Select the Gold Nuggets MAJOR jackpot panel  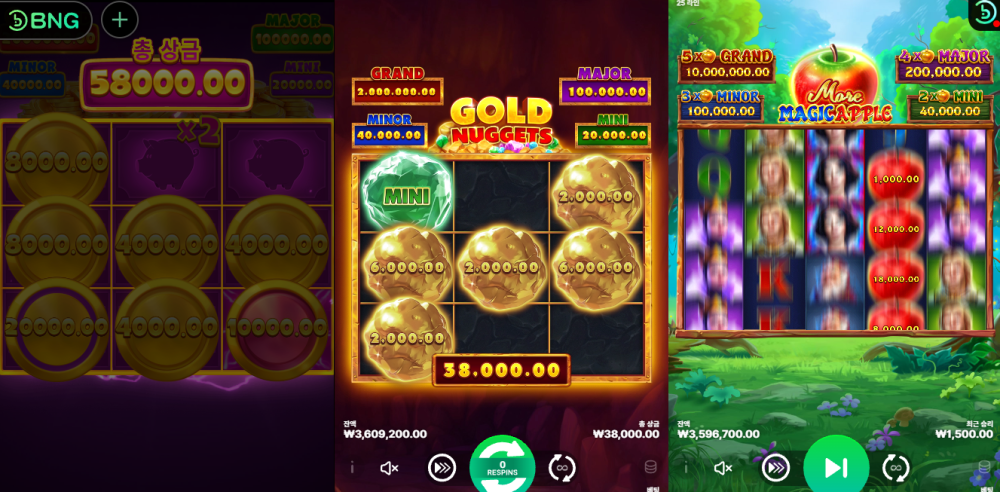tap(605, 86)
